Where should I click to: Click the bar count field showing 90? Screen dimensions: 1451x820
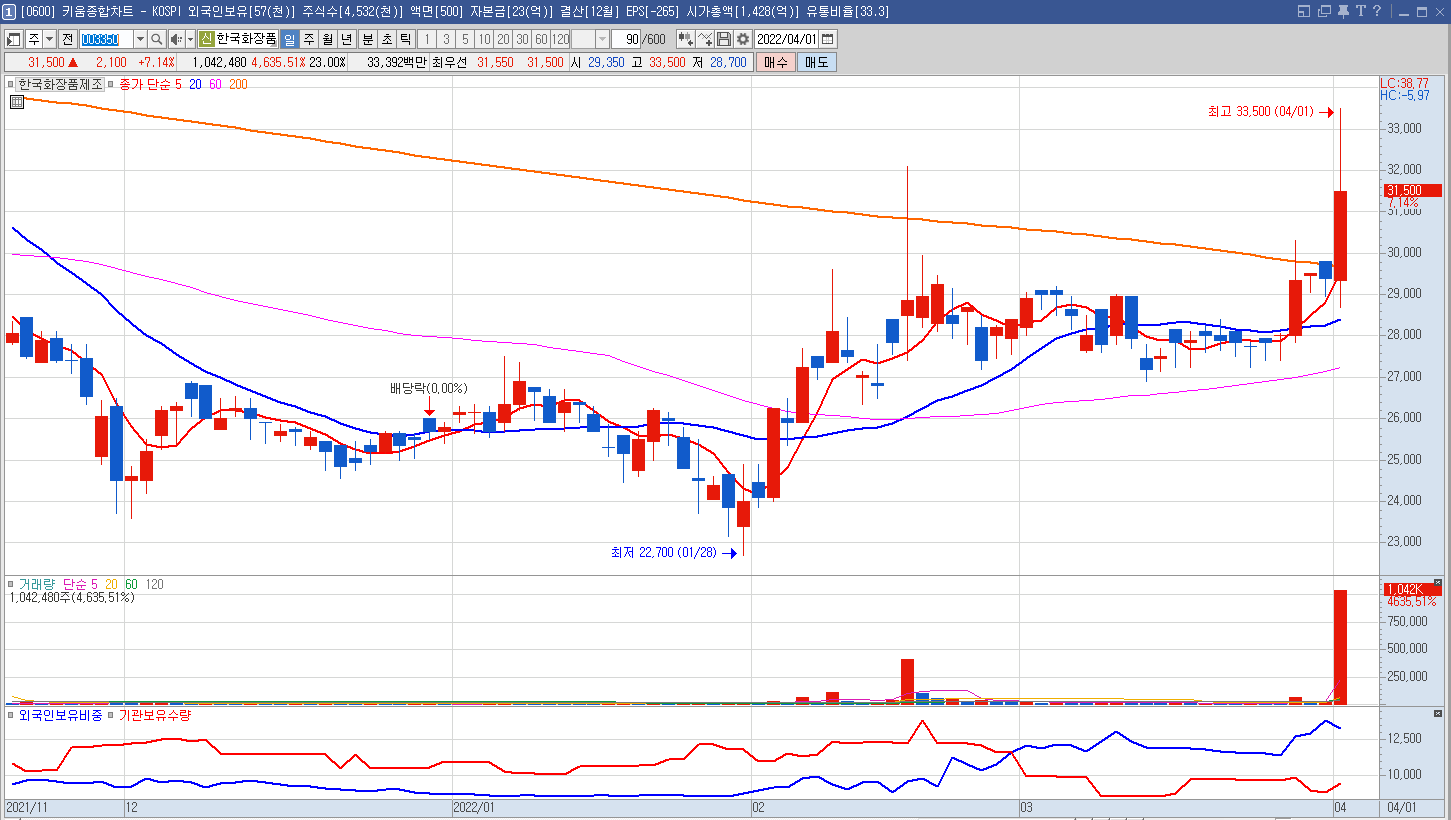point(628,39)
